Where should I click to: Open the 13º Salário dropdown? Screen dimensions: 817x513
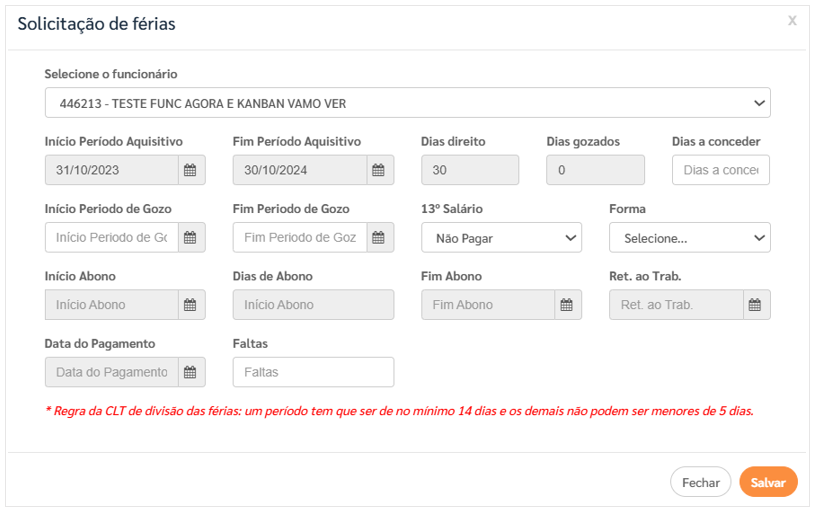point(501,238)
